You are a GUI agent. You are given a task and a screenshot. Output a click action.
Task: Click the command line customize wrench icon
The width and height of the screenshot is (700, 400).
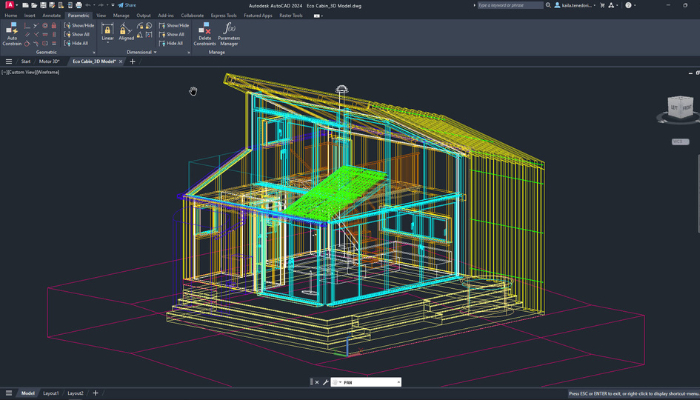click(325, 382)
